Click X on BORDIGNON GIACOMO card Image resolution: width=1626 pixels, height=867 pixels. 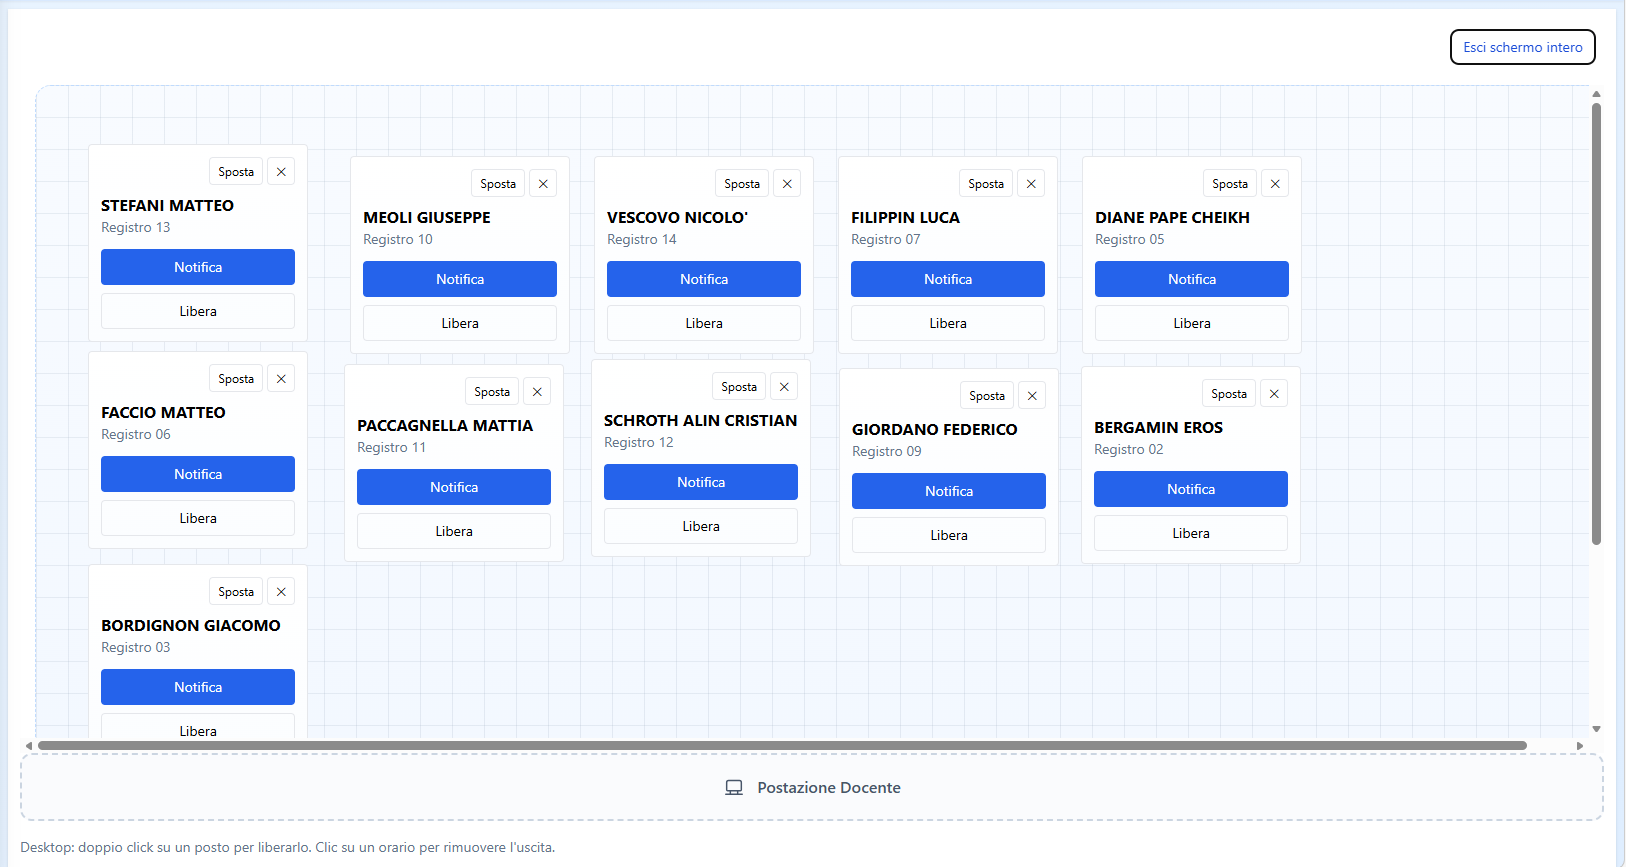281,592
